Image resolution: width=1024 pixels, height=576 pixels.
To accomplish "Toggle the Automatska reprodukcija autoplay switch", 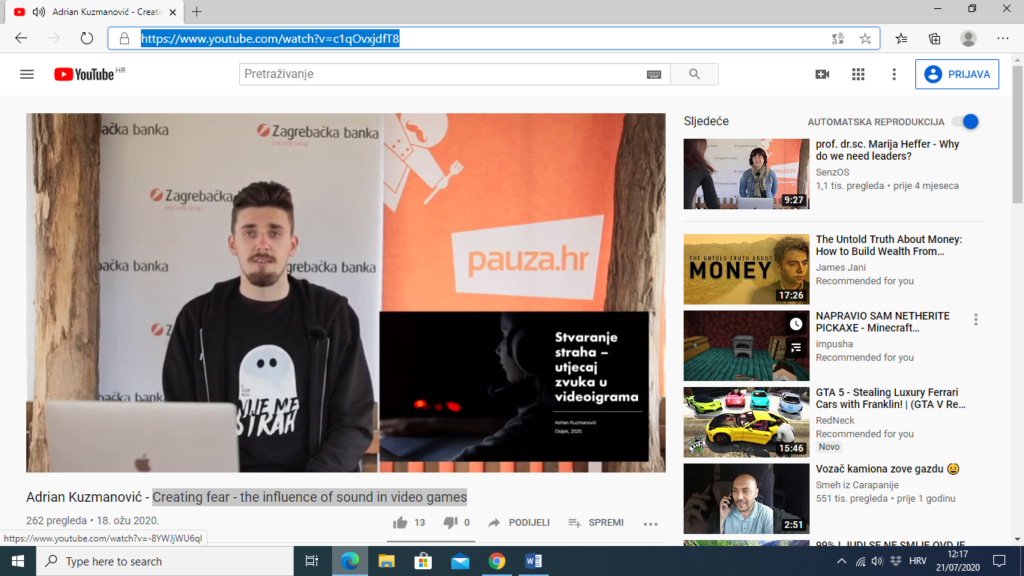I will click(965, 121).
